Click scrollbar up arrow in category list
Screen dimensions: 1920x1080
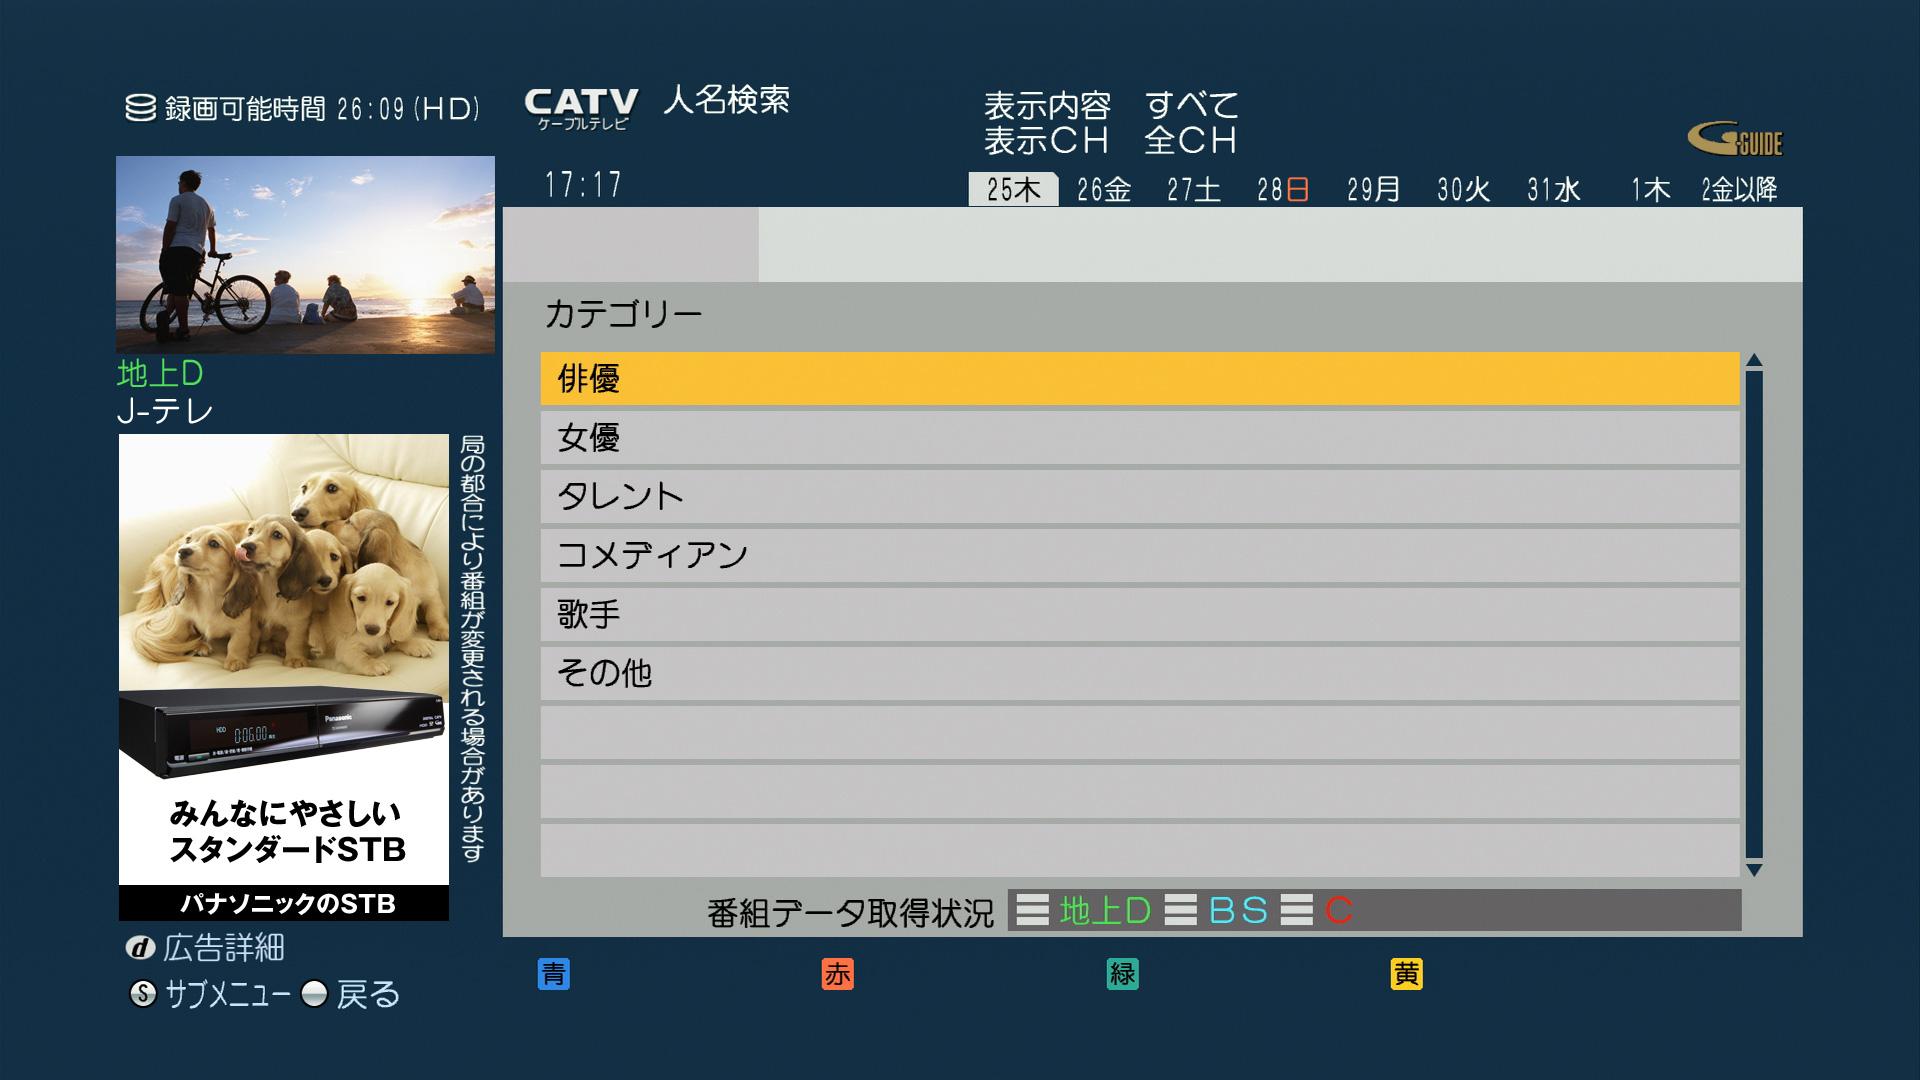coord(1753,361)
